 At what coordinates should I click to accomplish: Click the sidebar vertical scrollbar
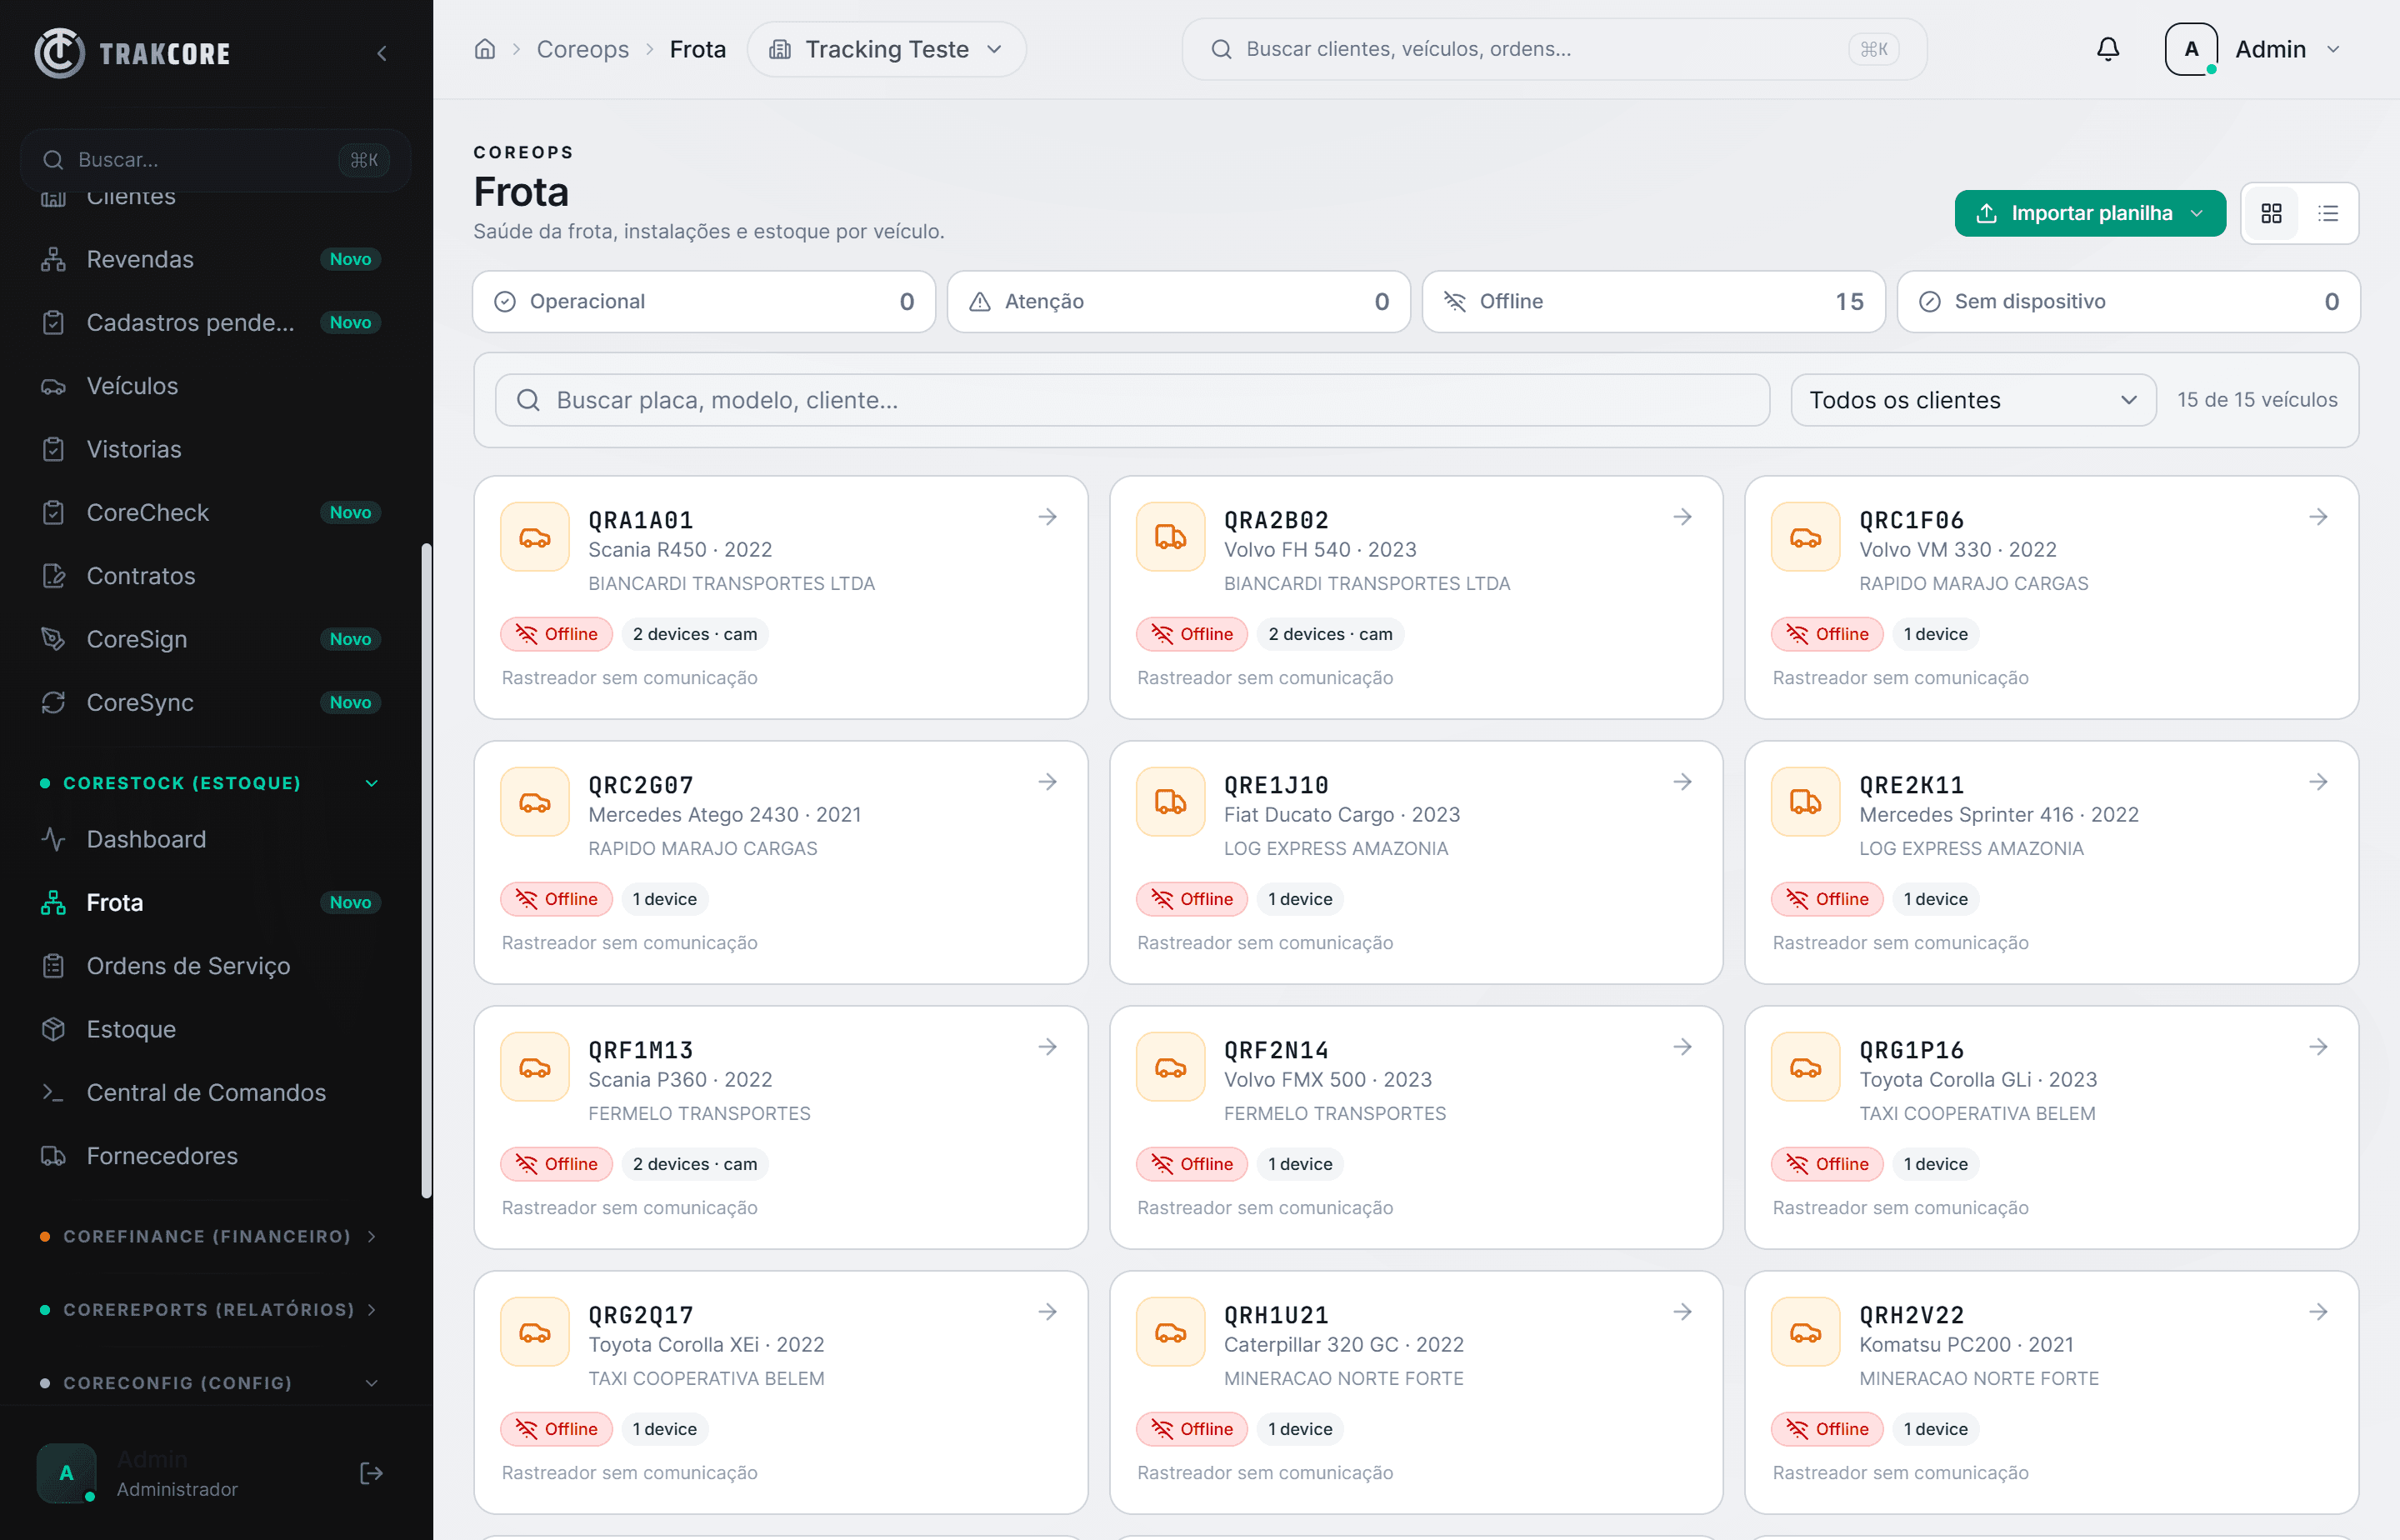pyautogui.click(x=427, y=870)
